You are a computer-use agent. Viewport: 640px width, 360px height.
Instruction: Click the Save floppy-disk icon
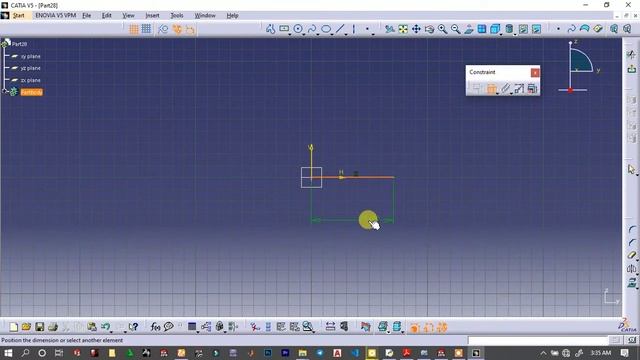(x=39, y=327)
